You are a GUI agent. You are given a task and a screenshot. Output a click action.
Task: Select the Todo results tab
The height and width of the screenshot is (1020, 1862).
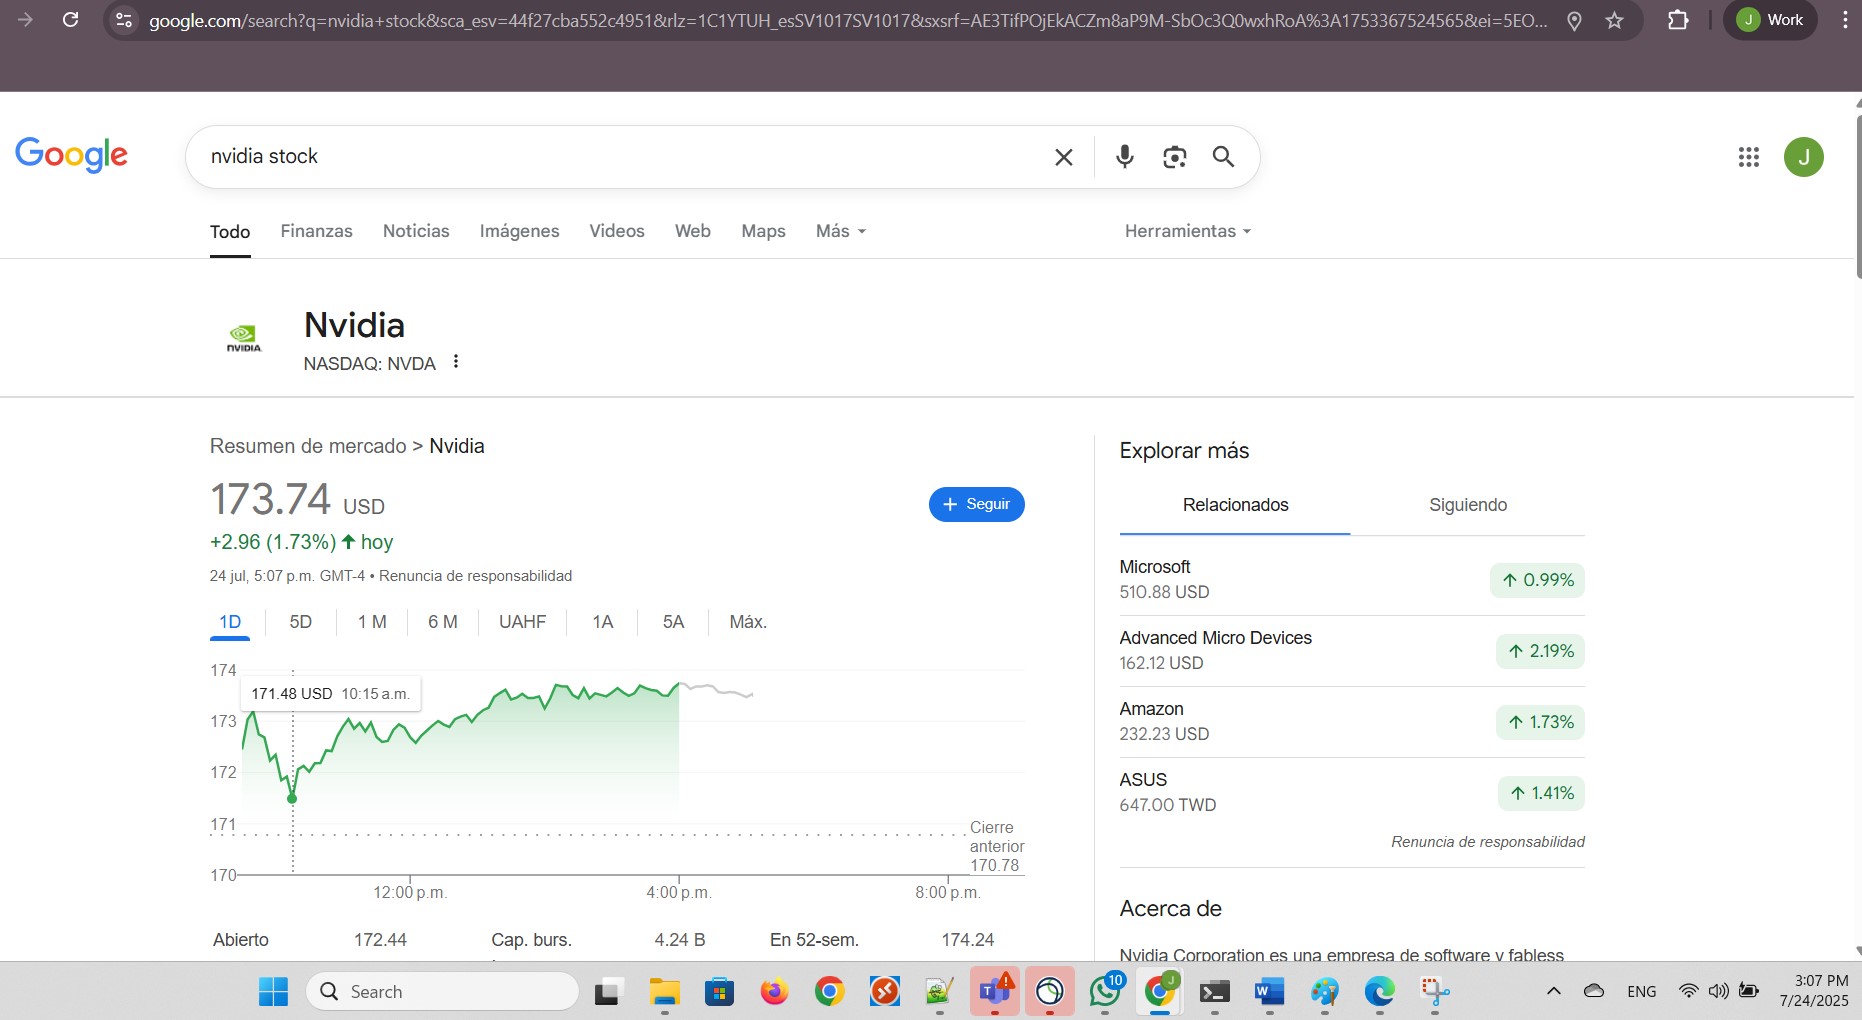point(230,232)
